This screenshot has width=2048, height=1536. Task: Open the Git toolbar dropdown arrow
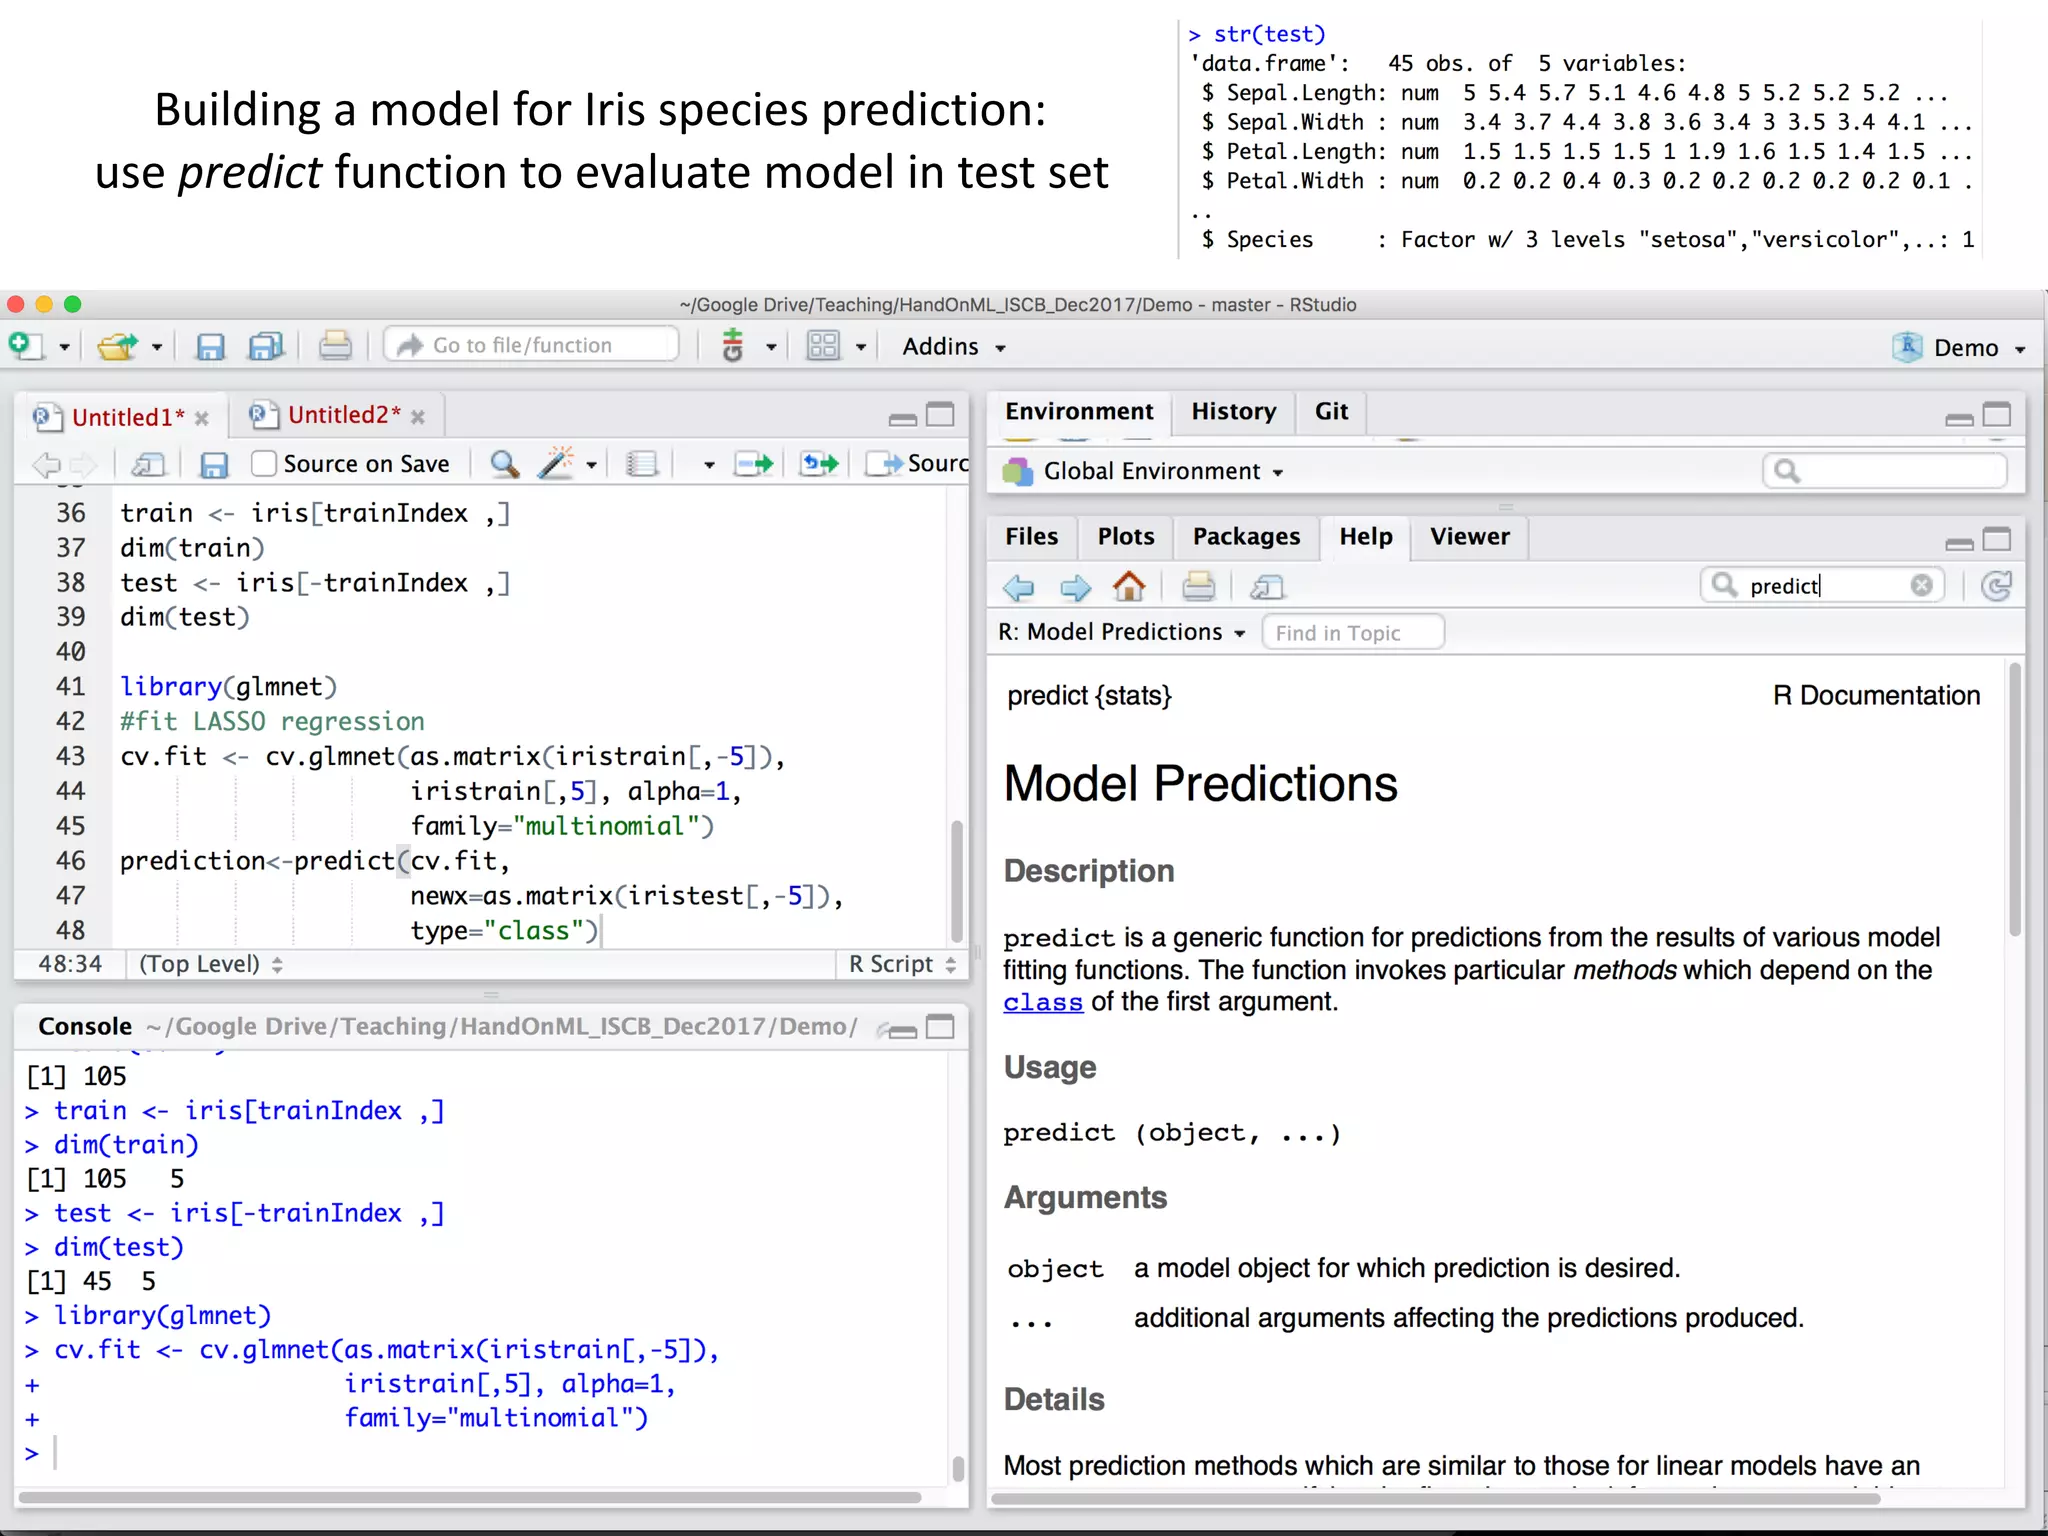(771, 347)
